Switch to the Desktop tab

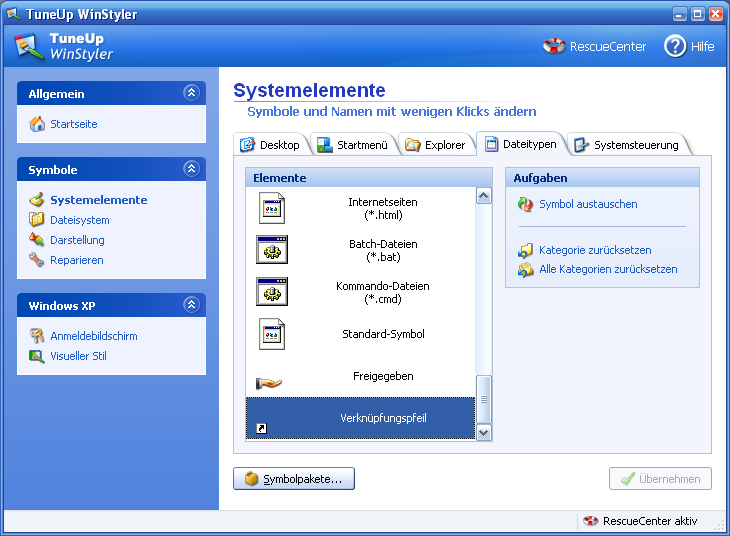271,145
